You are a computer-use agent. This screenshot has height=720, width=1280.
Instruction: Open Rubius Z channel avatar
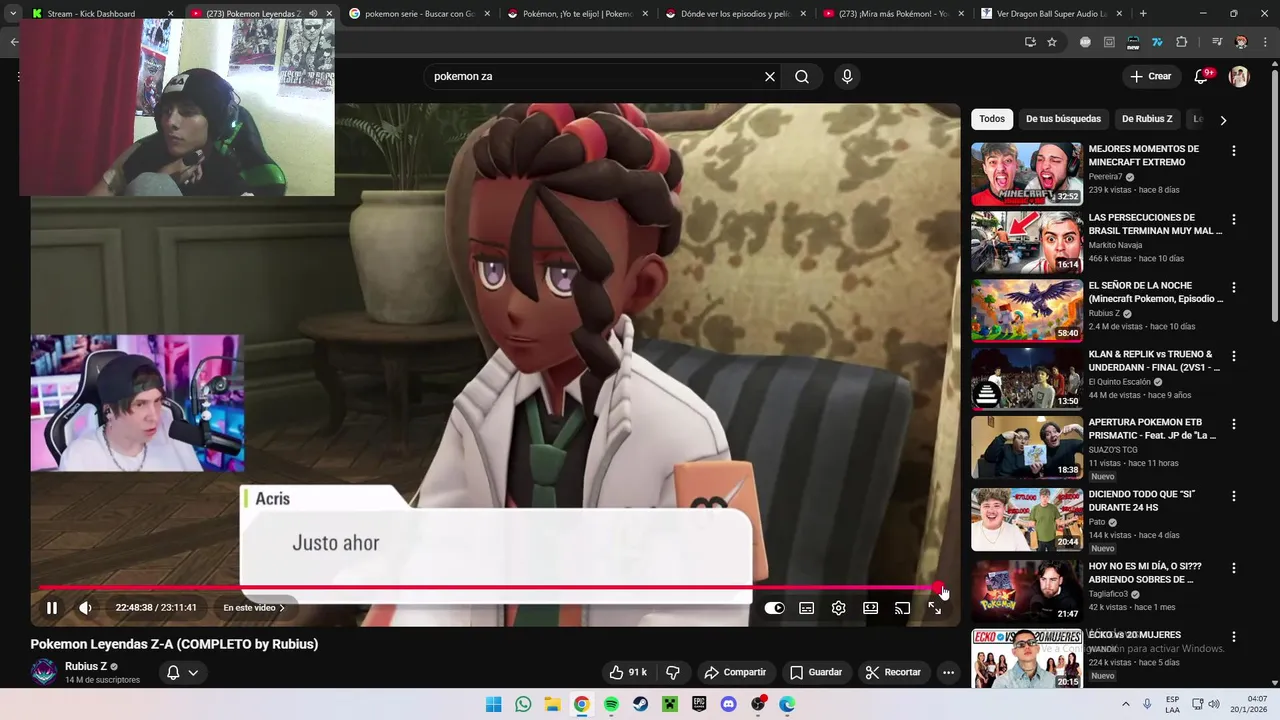click(44, 672)
